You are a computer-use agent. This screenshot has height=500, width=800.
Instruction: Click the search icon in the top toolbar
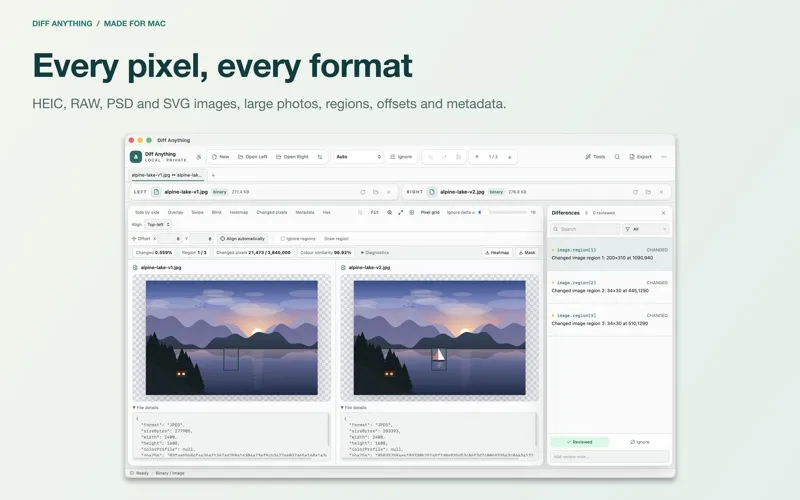617,157
